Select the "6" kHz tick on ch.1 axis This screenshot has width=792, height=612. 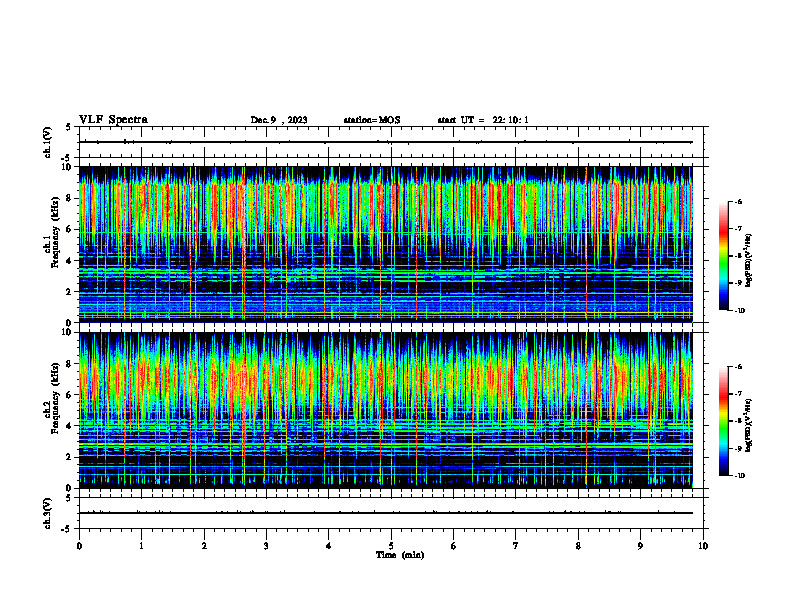[x=70, y=229]
